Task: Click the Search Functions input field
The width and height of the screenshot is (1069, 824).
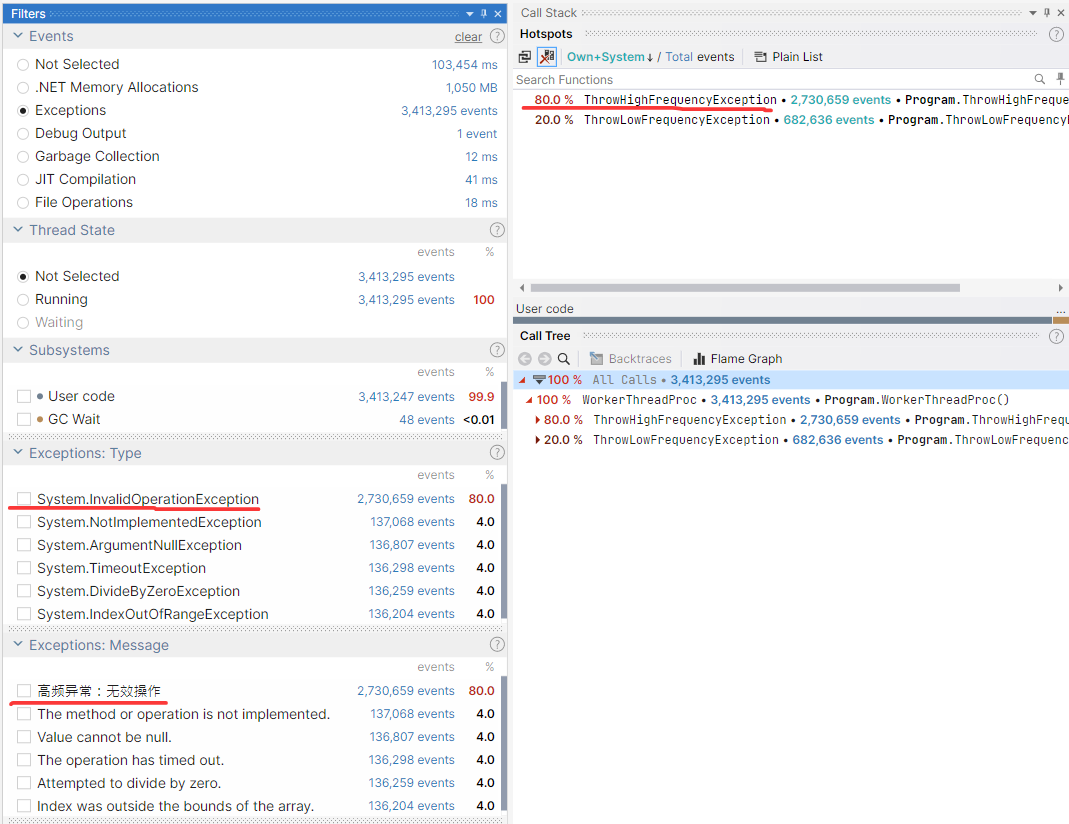Action: coord(772,79)
